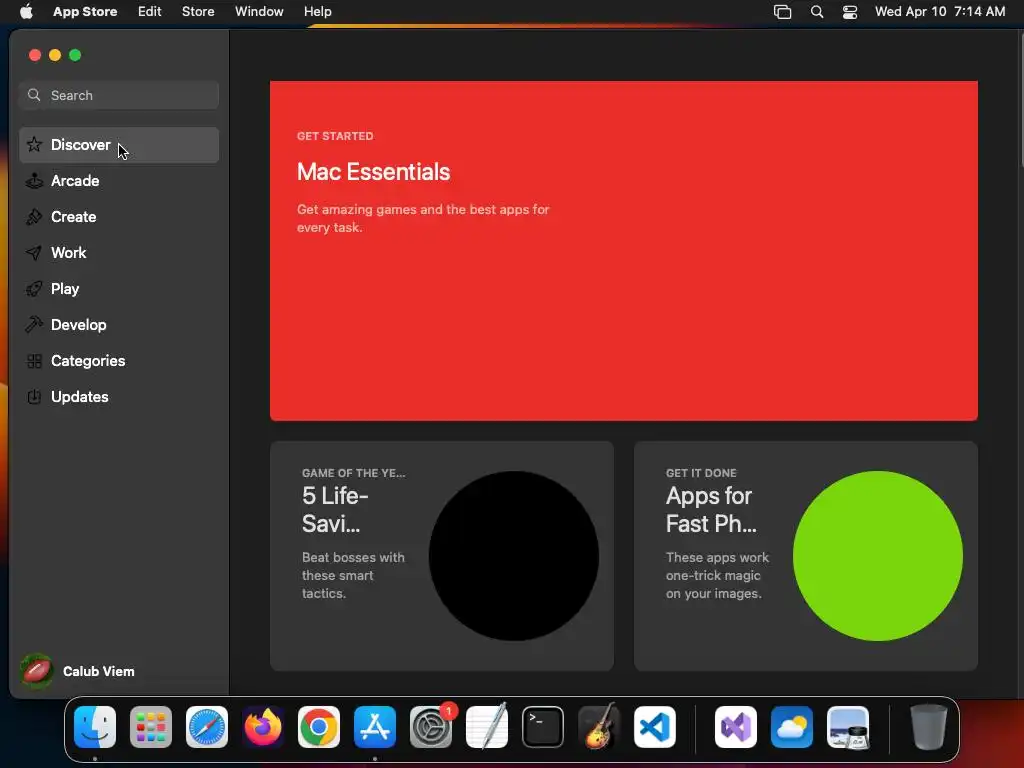Click "Beat bosses with these smart tactics"
This screenshot has width=1024, height=768.
(353, 575)
